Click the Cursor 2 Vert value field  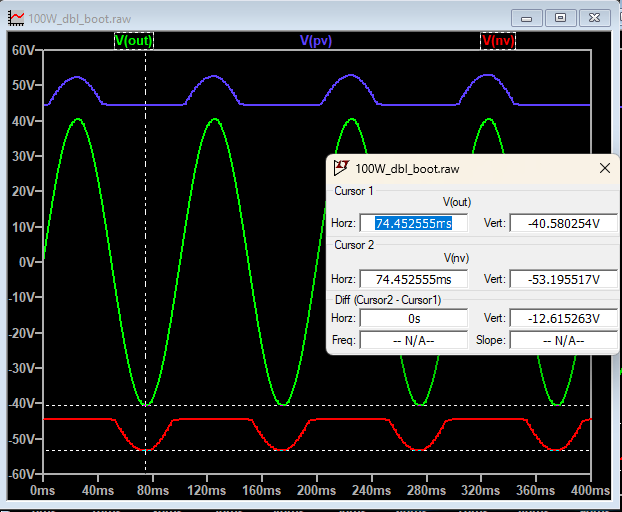point(563,279)
